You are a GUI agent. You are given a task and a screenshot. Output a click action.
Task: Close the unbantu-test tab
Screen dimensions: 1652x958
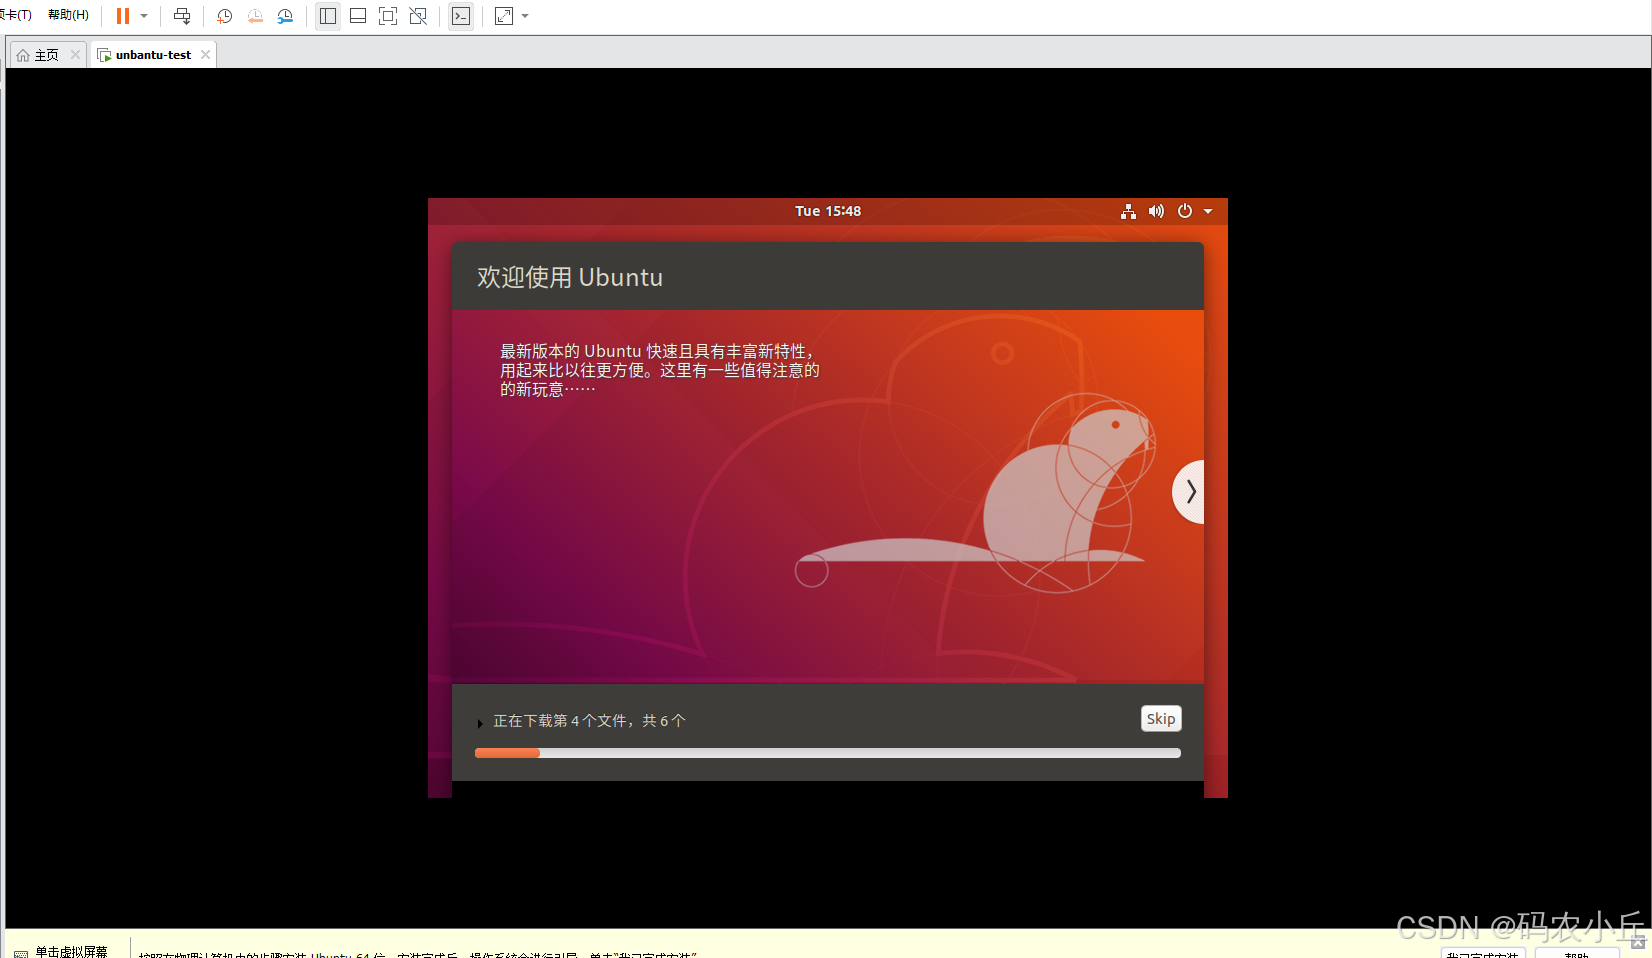tap(205, 55)
